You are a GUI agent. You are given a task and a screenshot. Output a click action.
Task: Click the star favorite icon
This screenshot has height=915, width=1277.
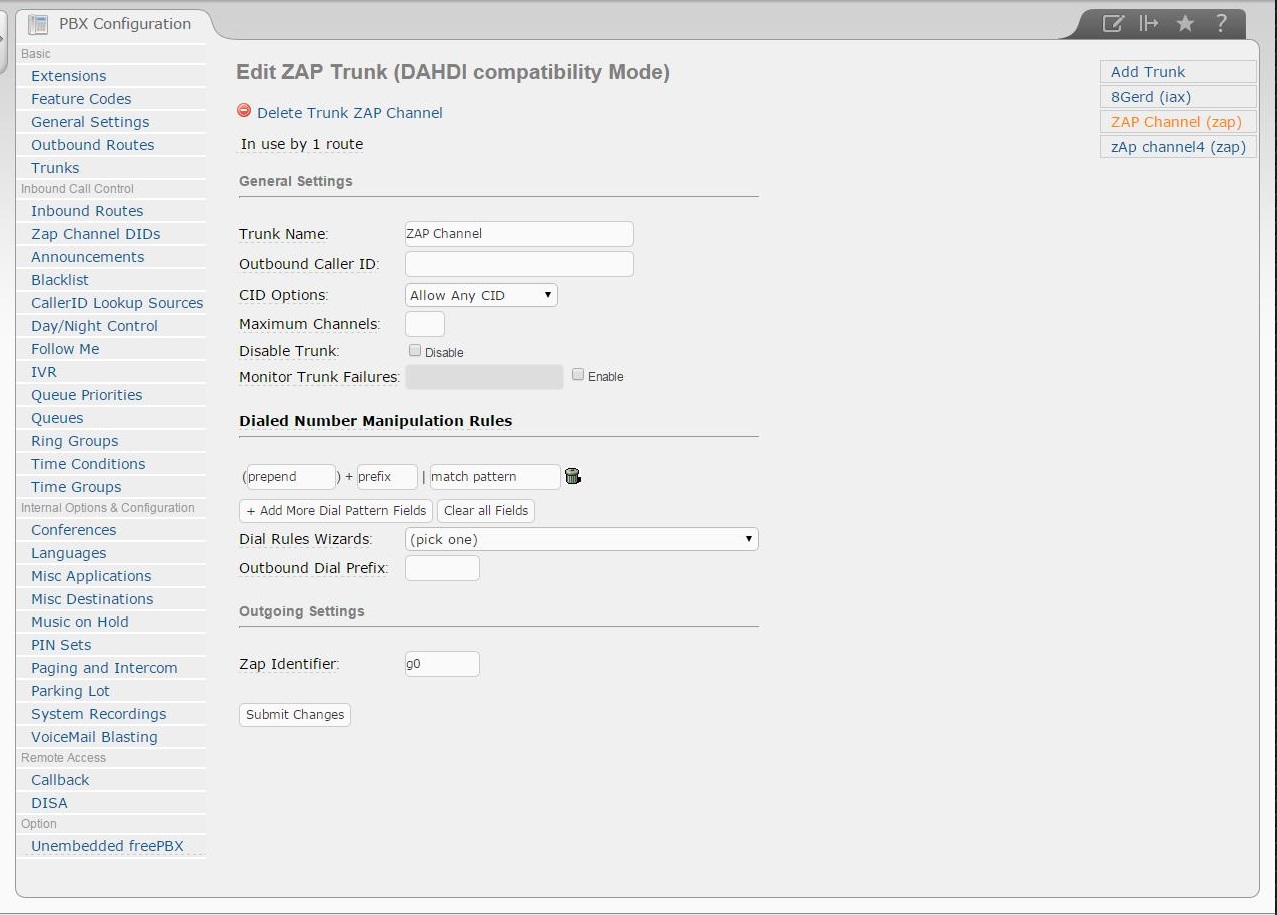(x=1185, y=23)
